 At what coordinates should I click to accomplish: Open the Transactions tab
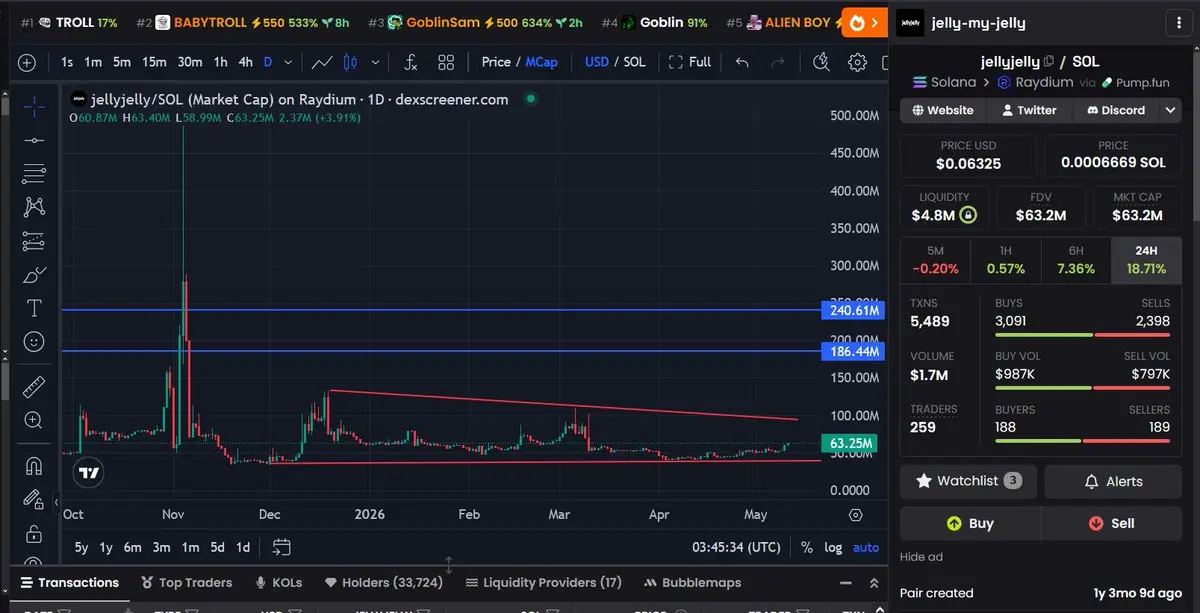[69, 582]
